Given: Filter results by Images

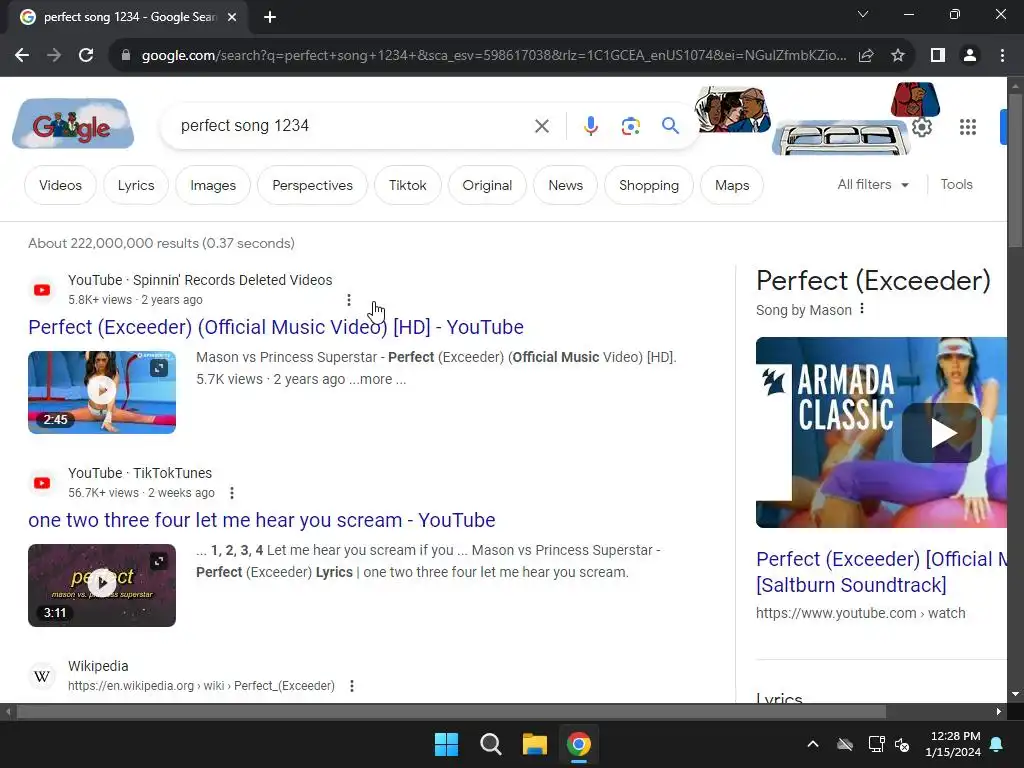Looking at the screenshot, I should click(213, 185).
